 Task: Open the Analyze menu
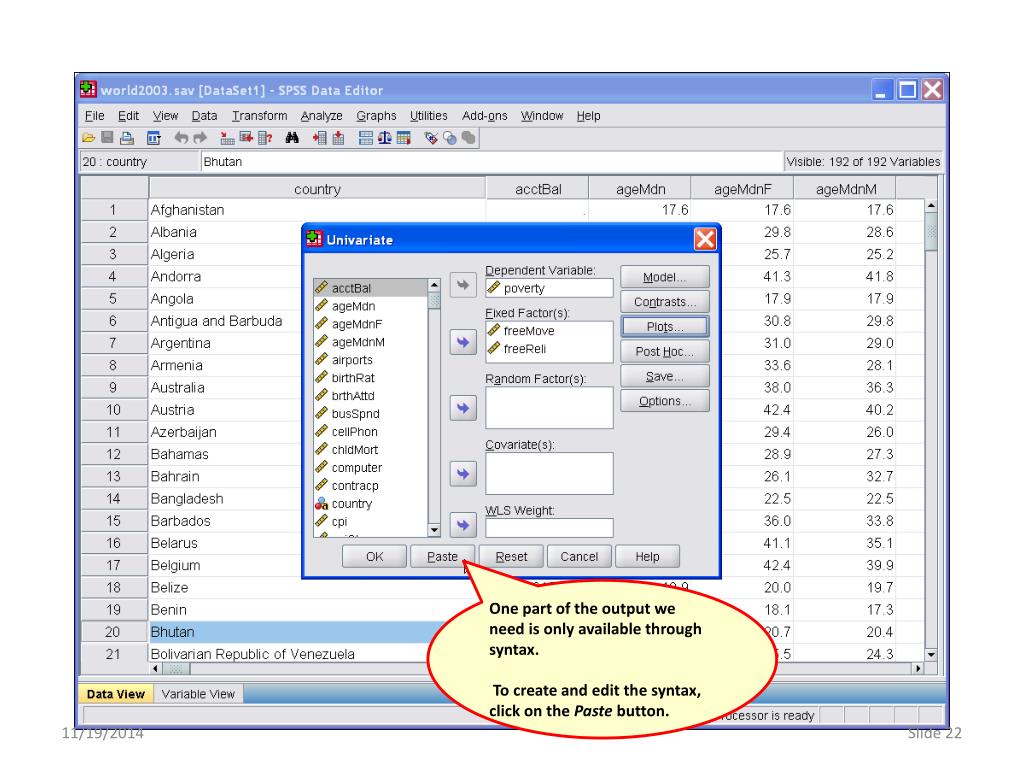coord(321,116)
